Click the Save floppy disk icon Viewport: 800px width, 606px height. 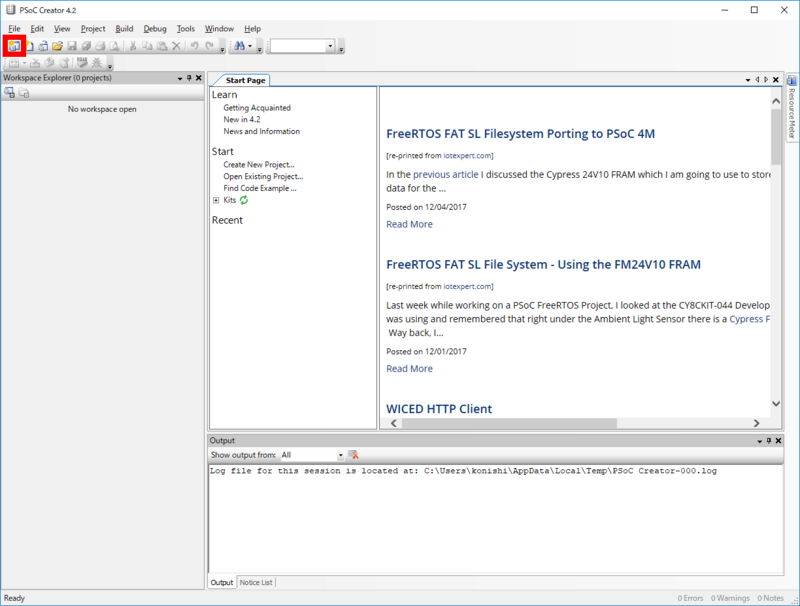pos(72,46)
